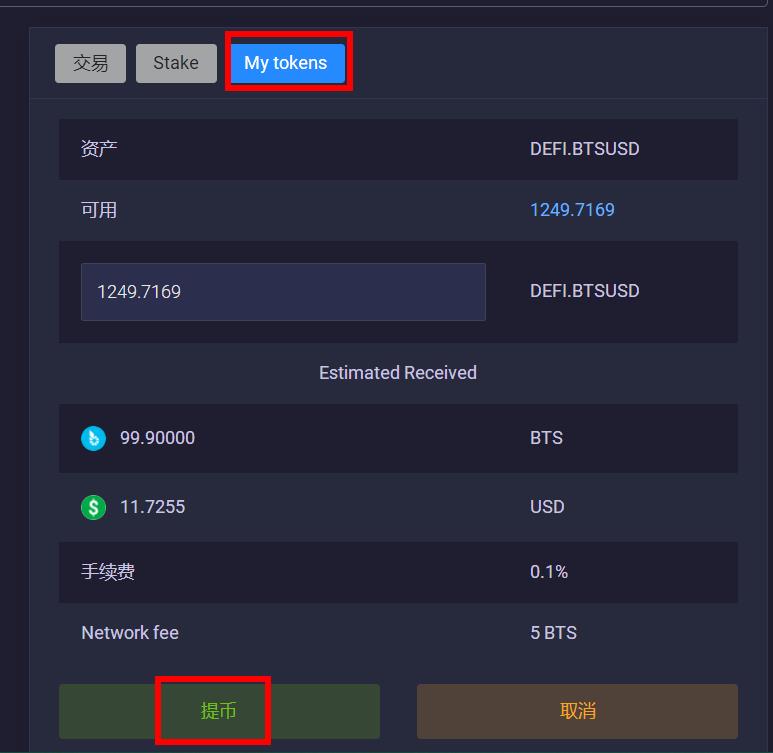Focus the withdraw amount input field
Viewport: 773px width, 753px height.
(283, 292)
